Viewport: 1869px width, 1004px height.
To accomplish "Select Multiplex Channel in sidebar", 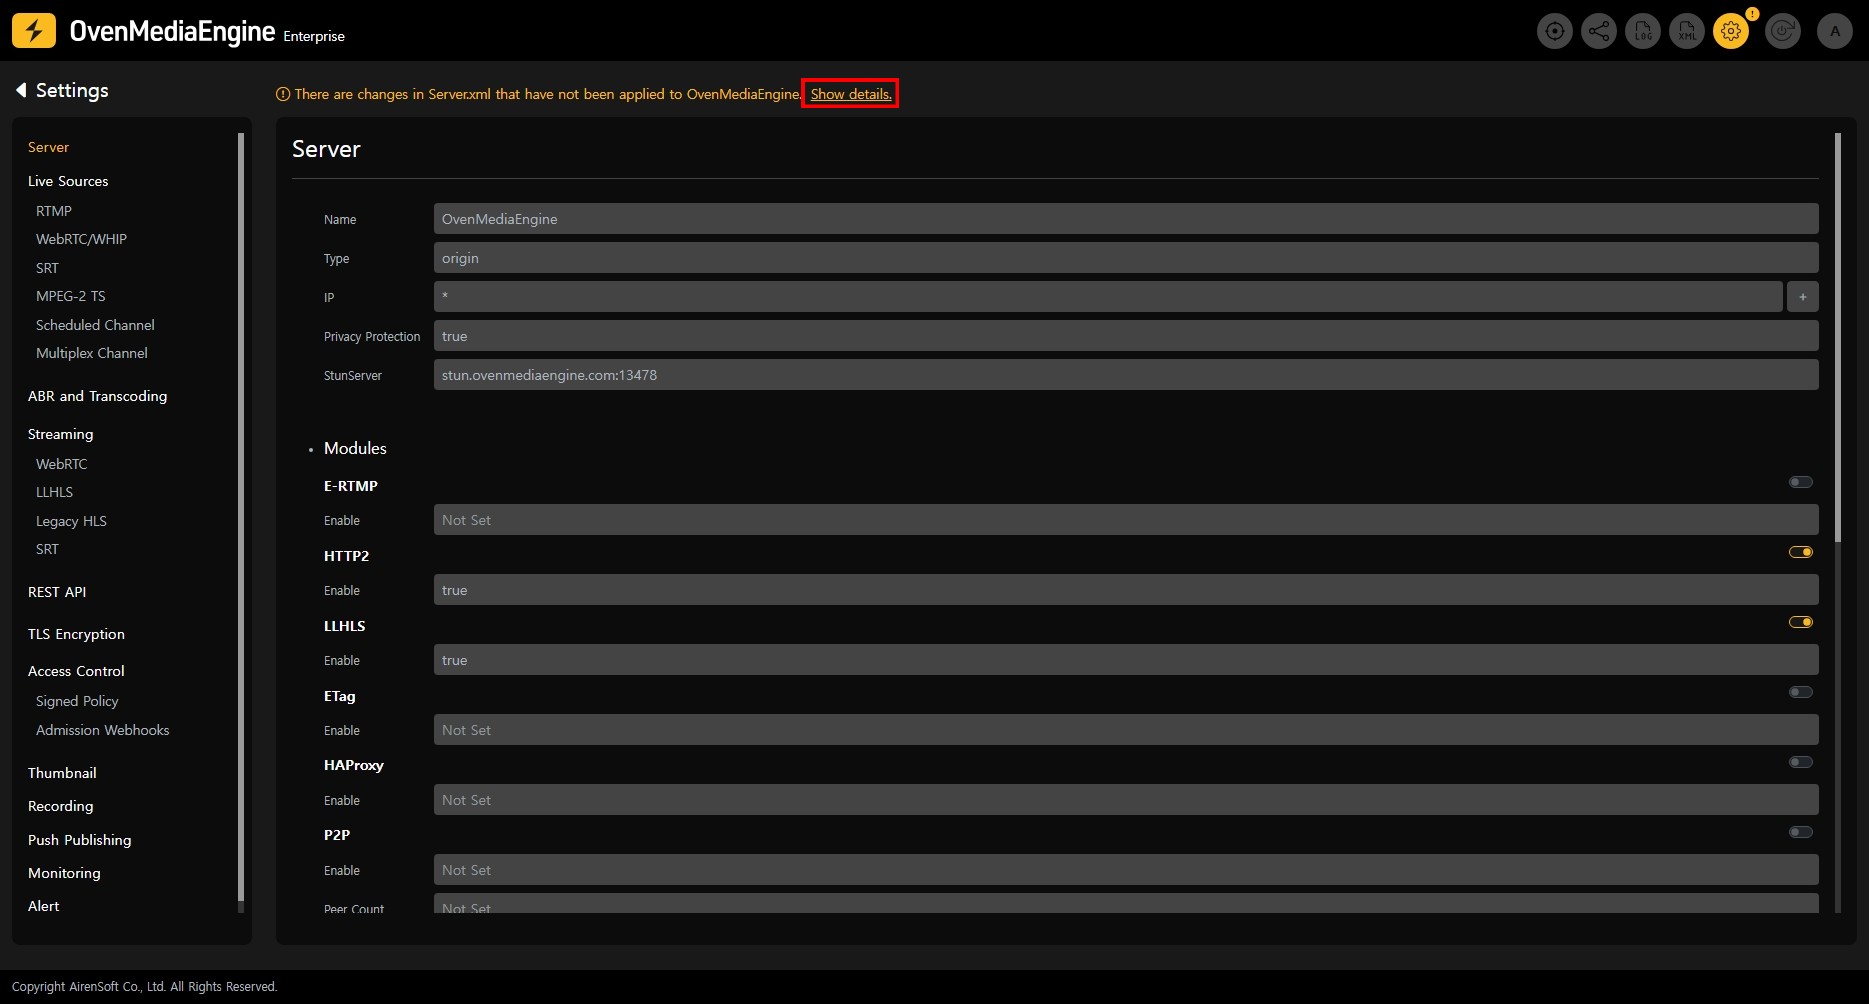I will [92, 353].
